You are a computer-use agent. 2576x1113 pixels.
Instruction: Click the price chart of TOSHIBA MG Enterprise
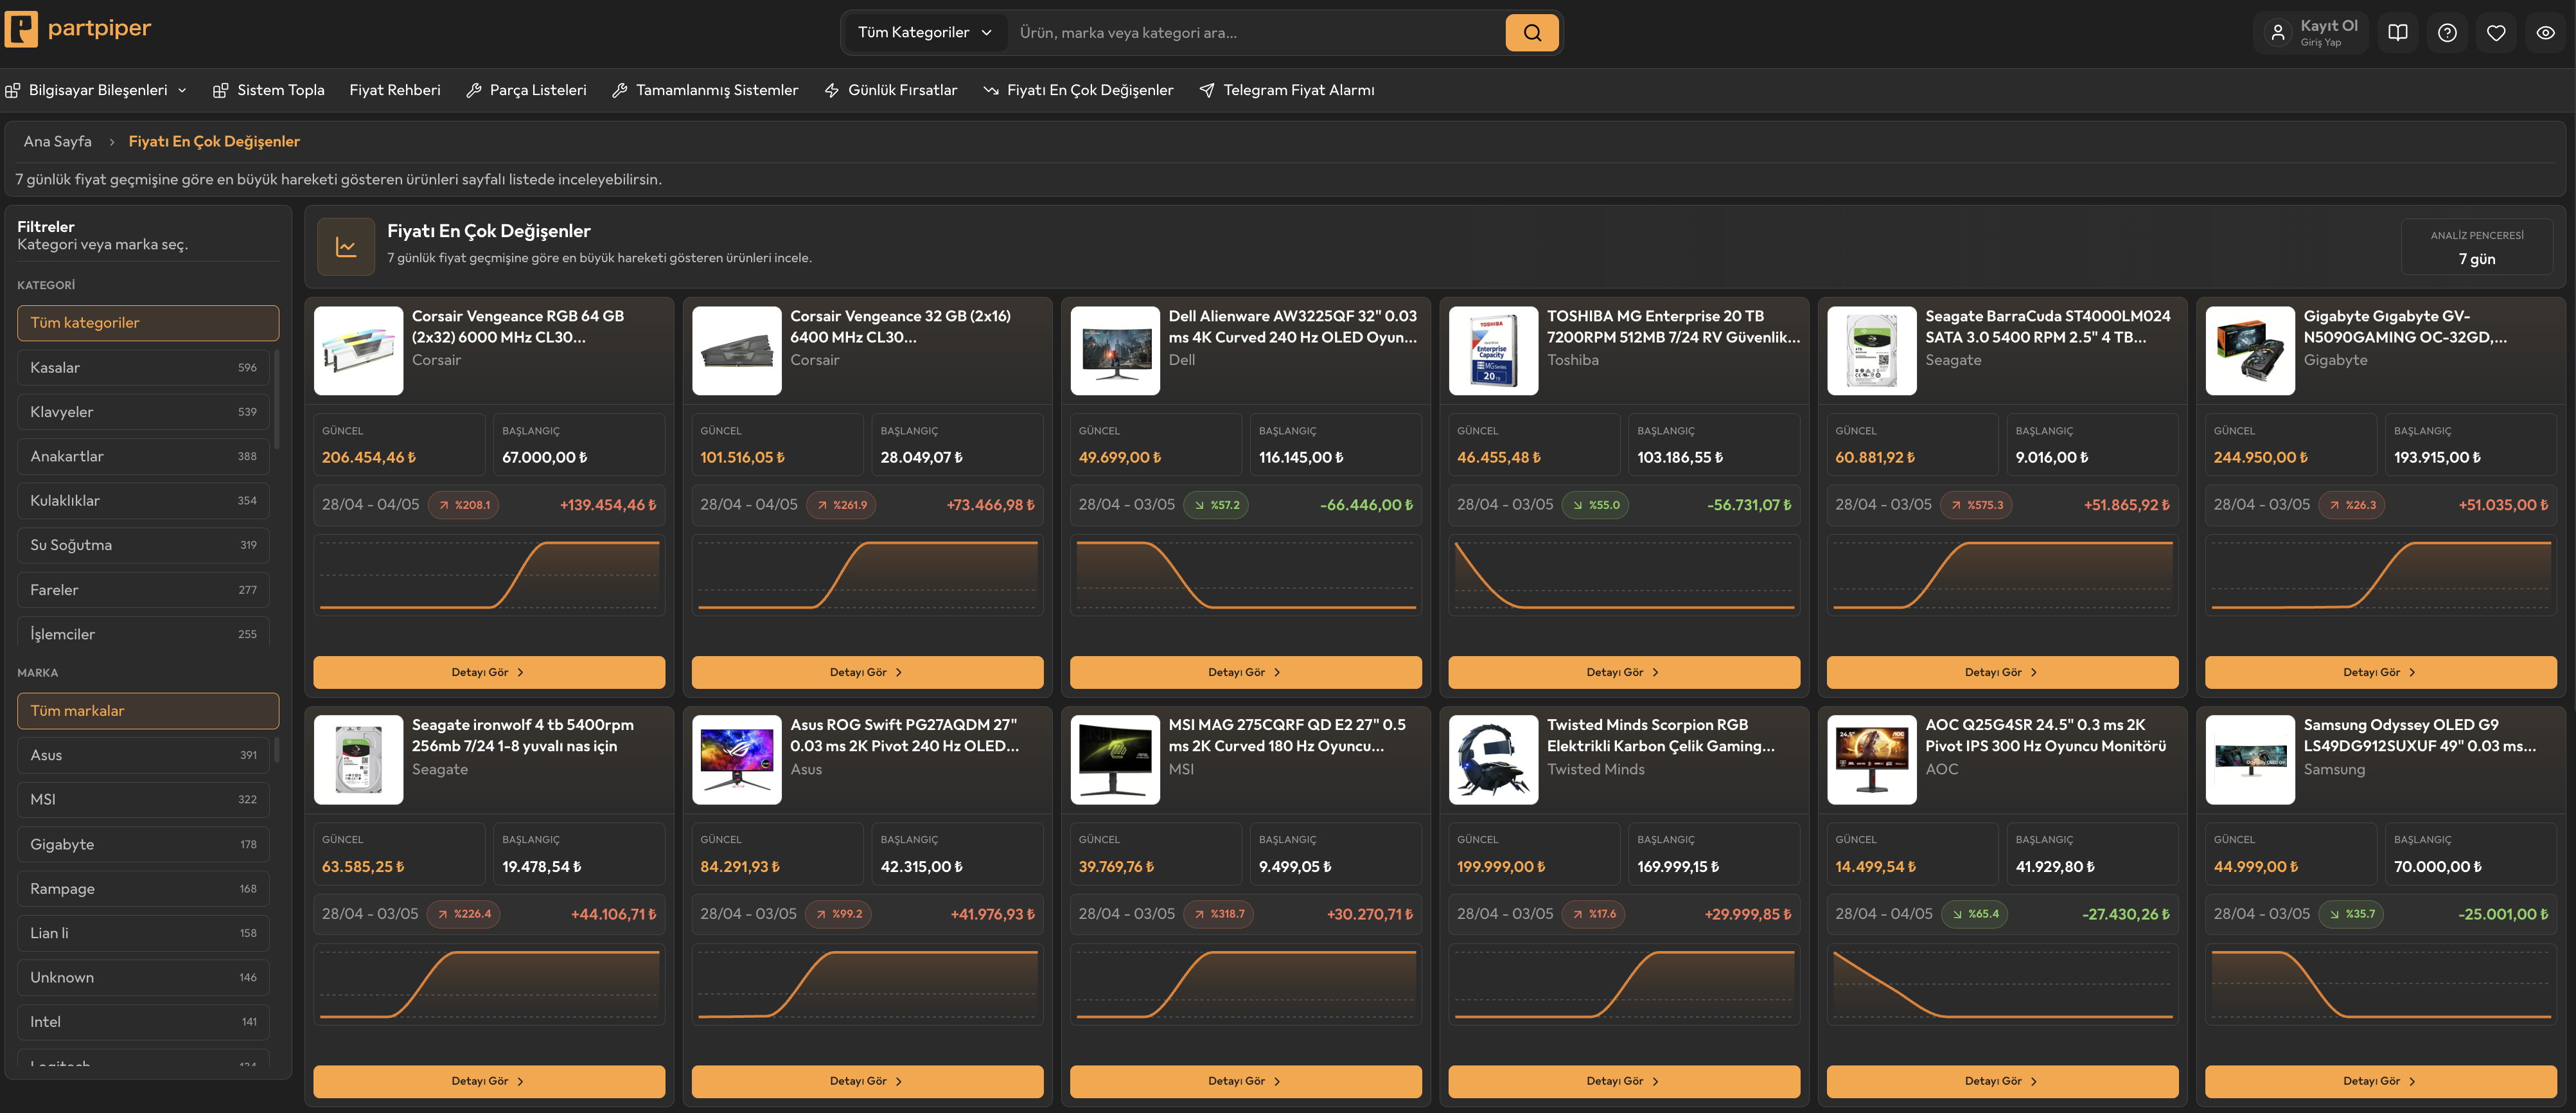(1624, 575)
